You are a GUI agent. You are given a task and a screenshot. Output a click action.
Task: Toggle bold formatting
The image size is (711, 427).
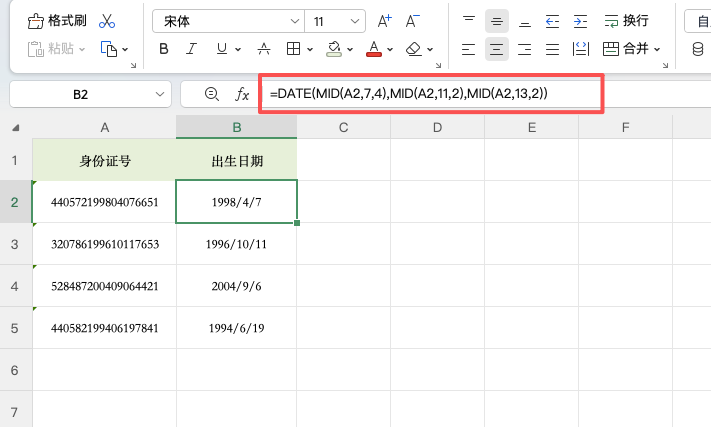pos(164,49)
